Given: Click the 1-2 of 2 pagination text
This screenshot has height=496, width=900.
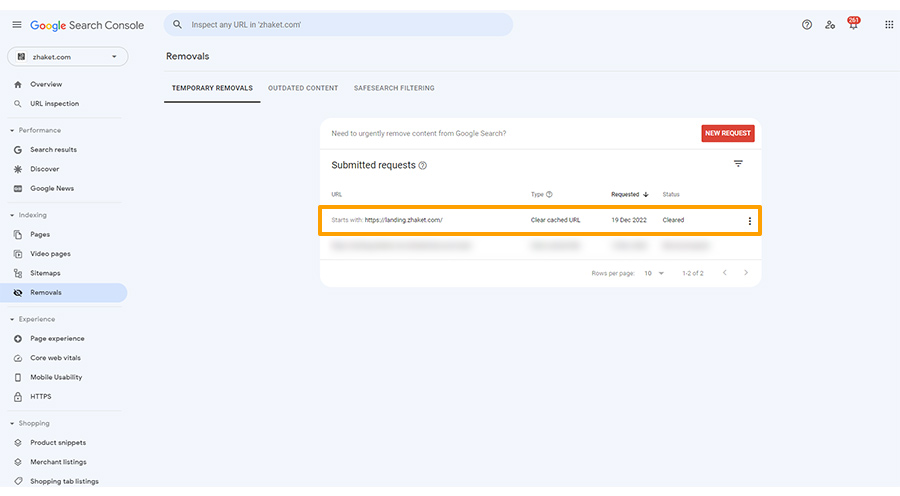Looking at the screenshot, I should tap(693, 273).
